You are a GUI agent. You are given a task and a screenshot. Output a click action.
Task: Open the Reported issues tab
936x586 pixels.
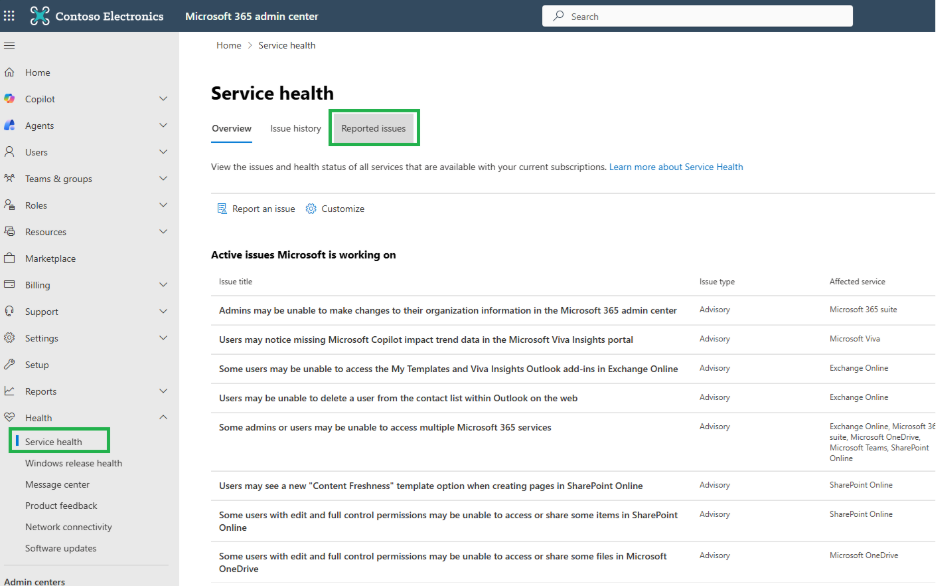click(374, 128)
